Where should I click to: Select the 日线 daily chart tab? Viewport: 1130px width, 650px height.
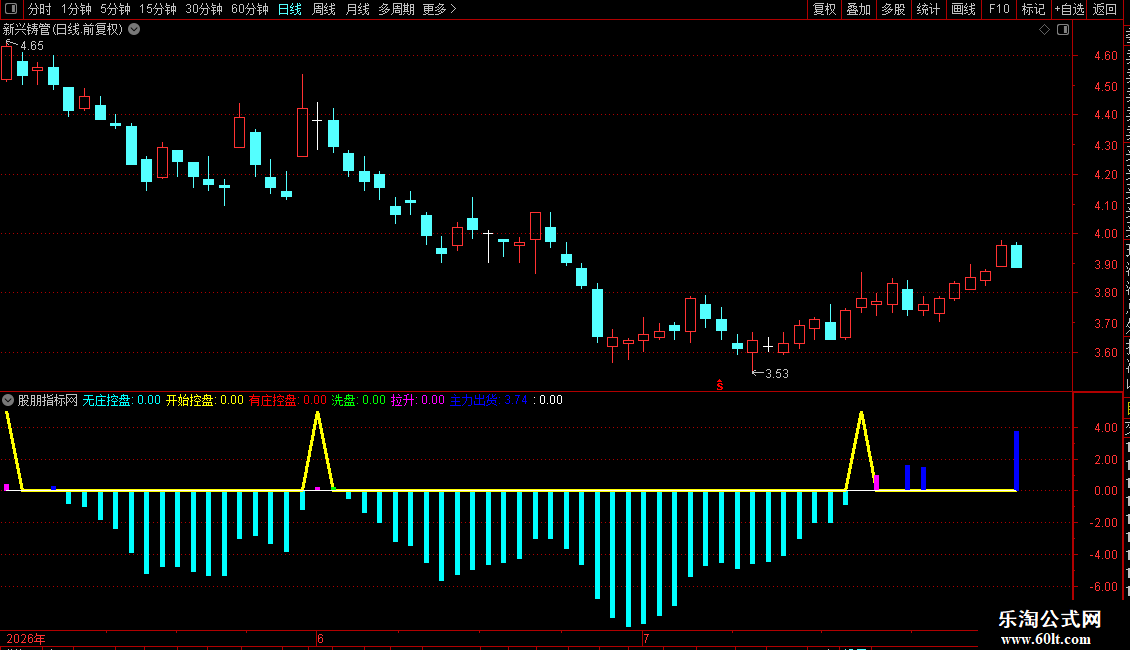click(290, 9)
